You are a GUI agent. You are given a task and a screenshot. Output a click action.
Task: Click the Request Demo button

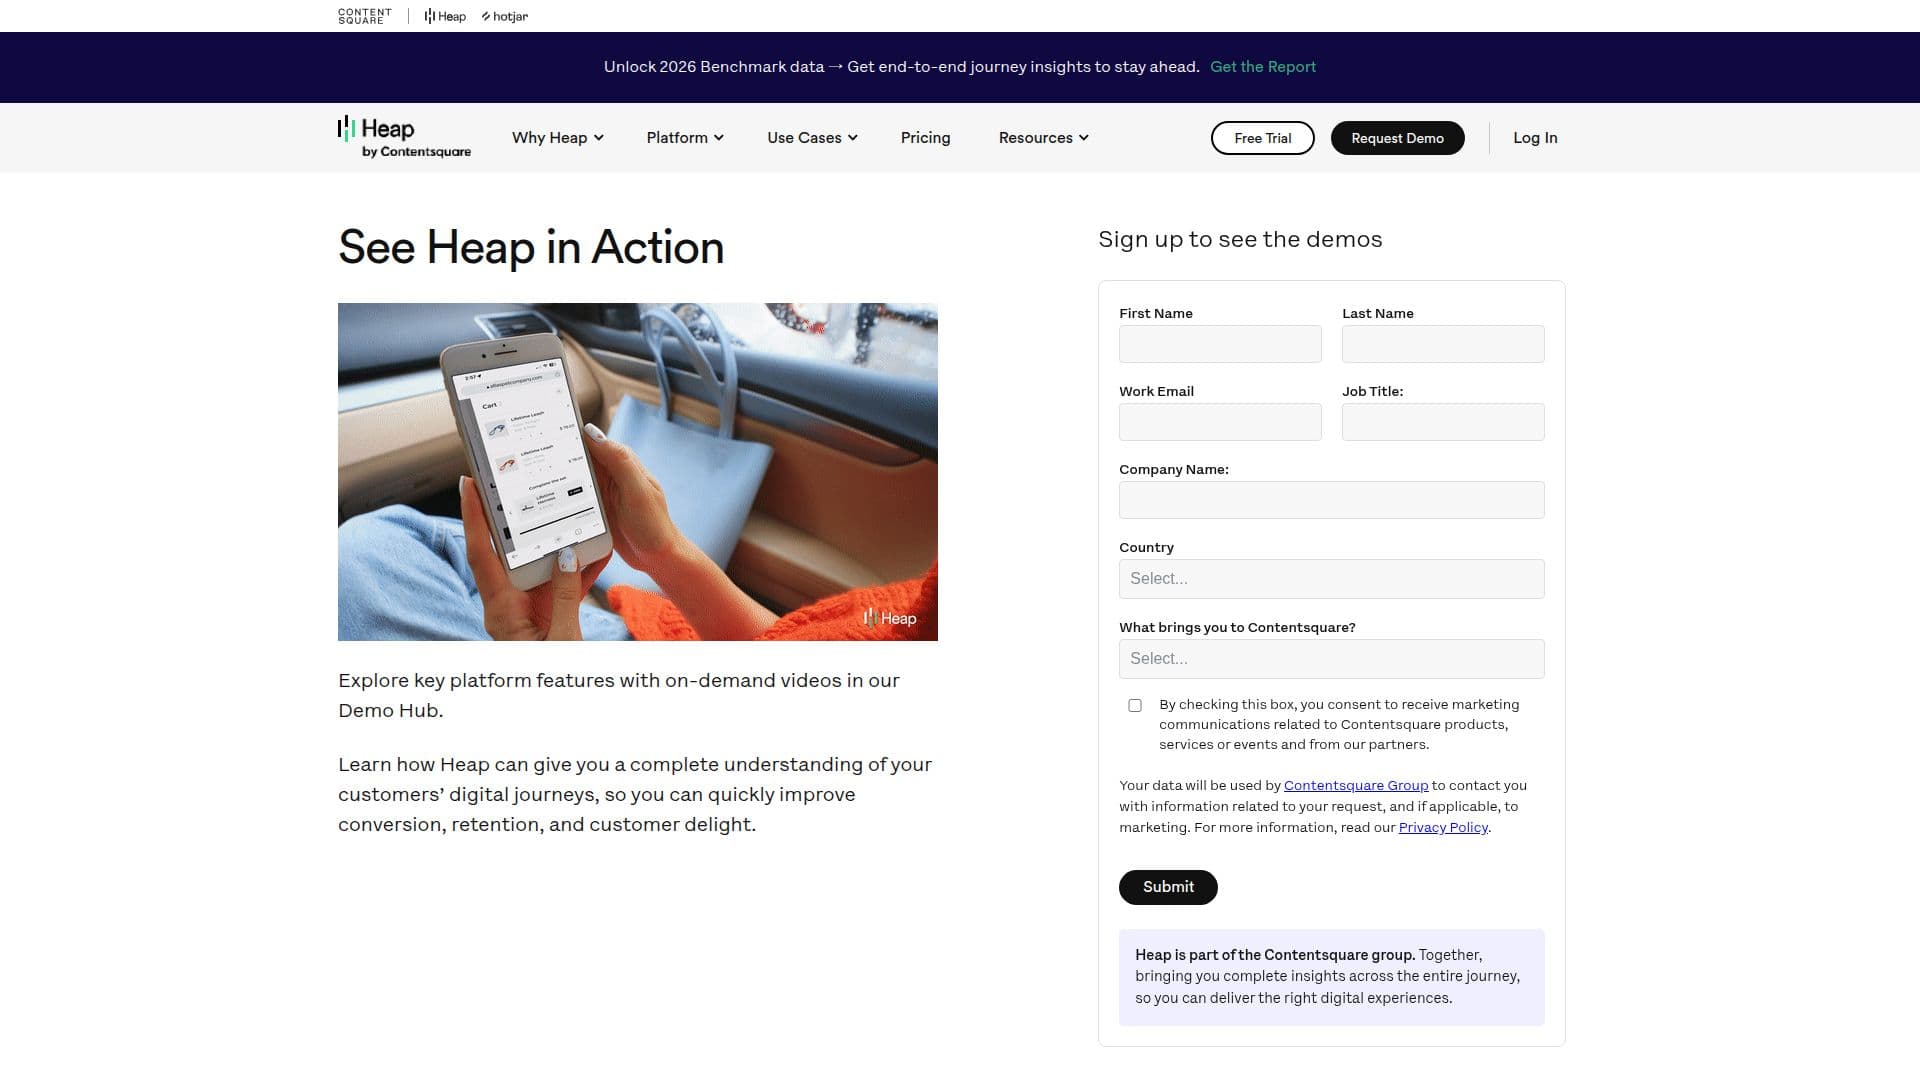click(x=1397, y=138)
